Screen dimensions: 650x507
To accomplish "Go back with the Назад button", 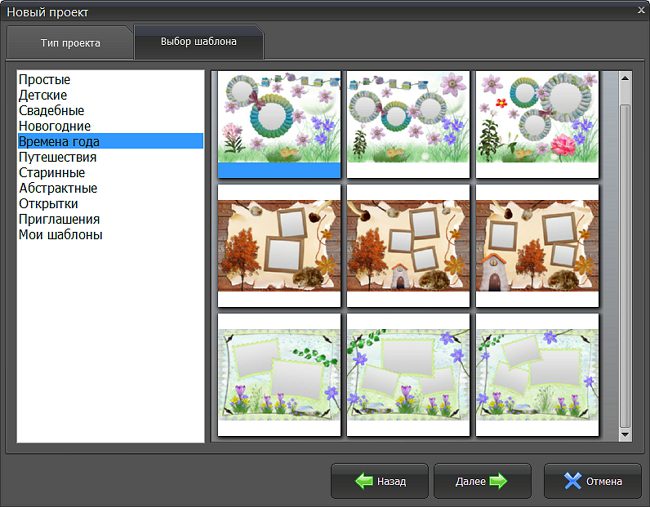I will point(380,481).
